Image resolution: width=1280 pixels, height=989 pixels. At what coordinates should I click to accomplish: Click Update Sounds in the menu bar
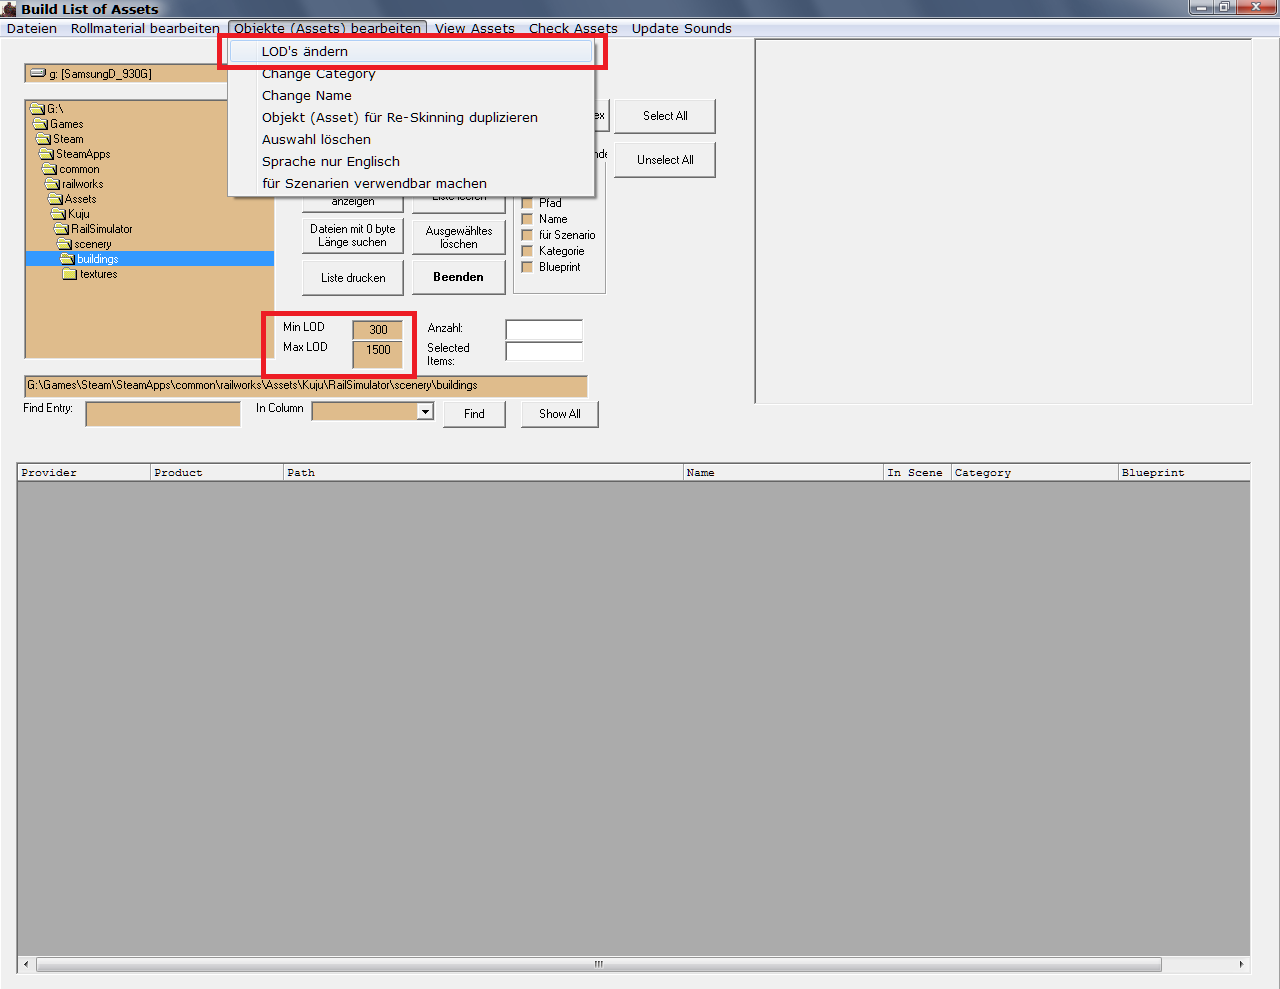point(682,28)
